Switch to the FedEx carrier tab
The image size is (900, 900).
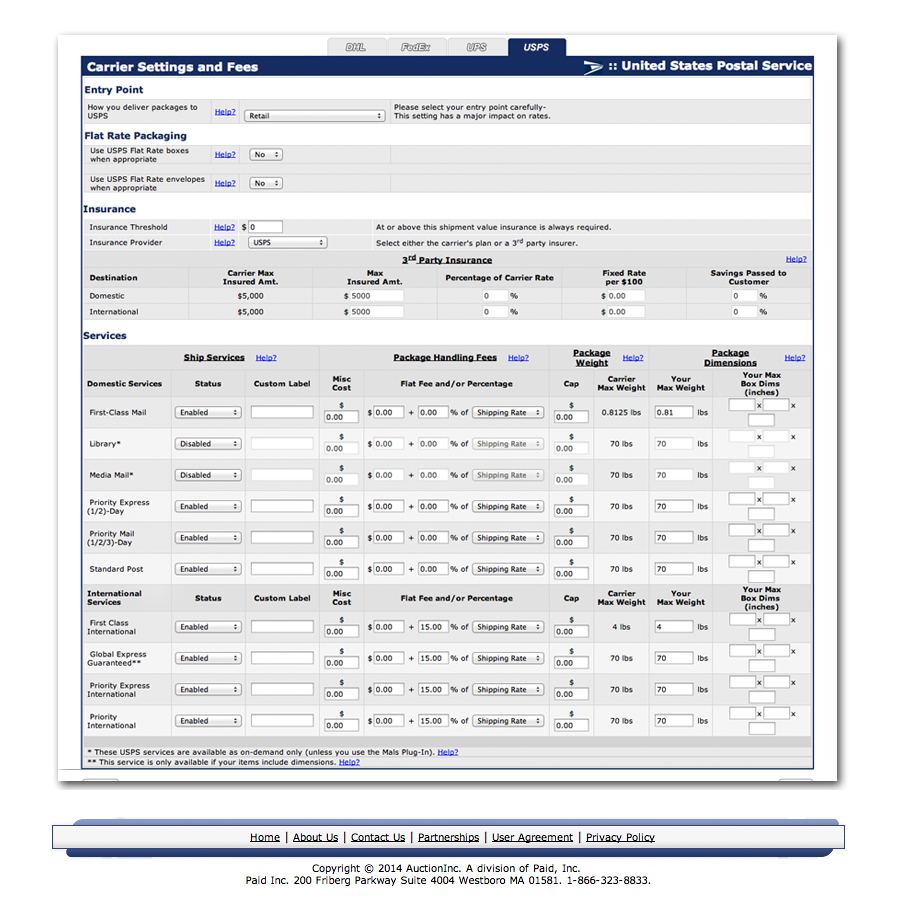point(416,47)
